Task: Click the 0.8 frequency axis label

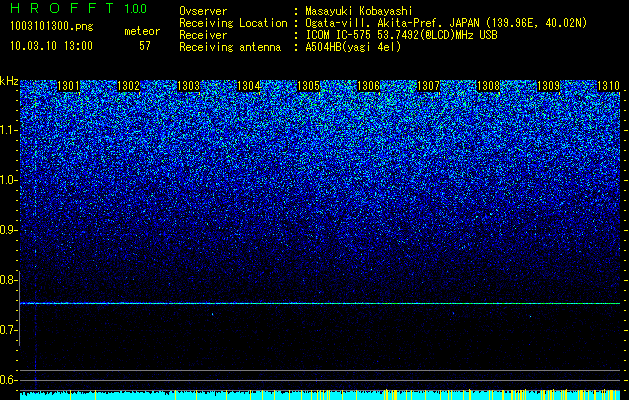Action: pyautogui.click(x=9, y=280)
